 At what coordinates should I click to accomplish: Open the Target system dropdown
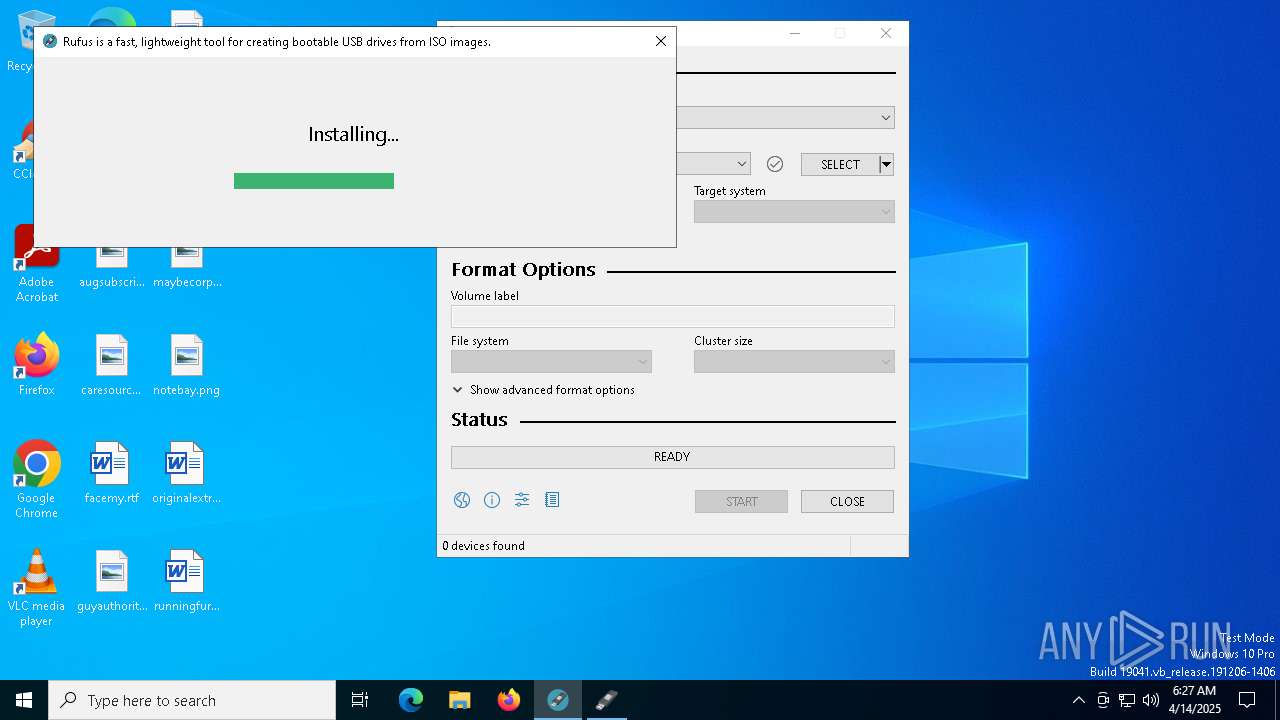pyautogui.click(x=794, y=211)
